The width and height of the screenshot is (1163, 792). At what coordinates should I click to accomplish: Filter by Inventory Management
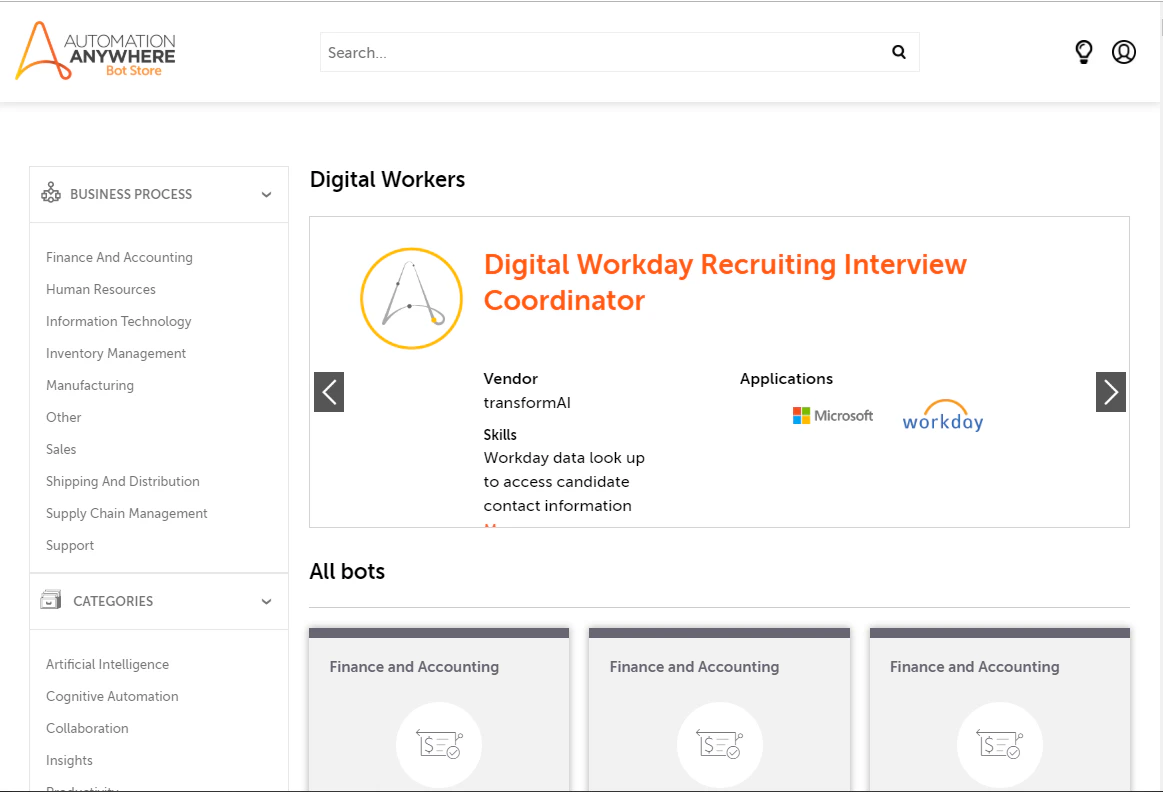click(x=116, y=353)
